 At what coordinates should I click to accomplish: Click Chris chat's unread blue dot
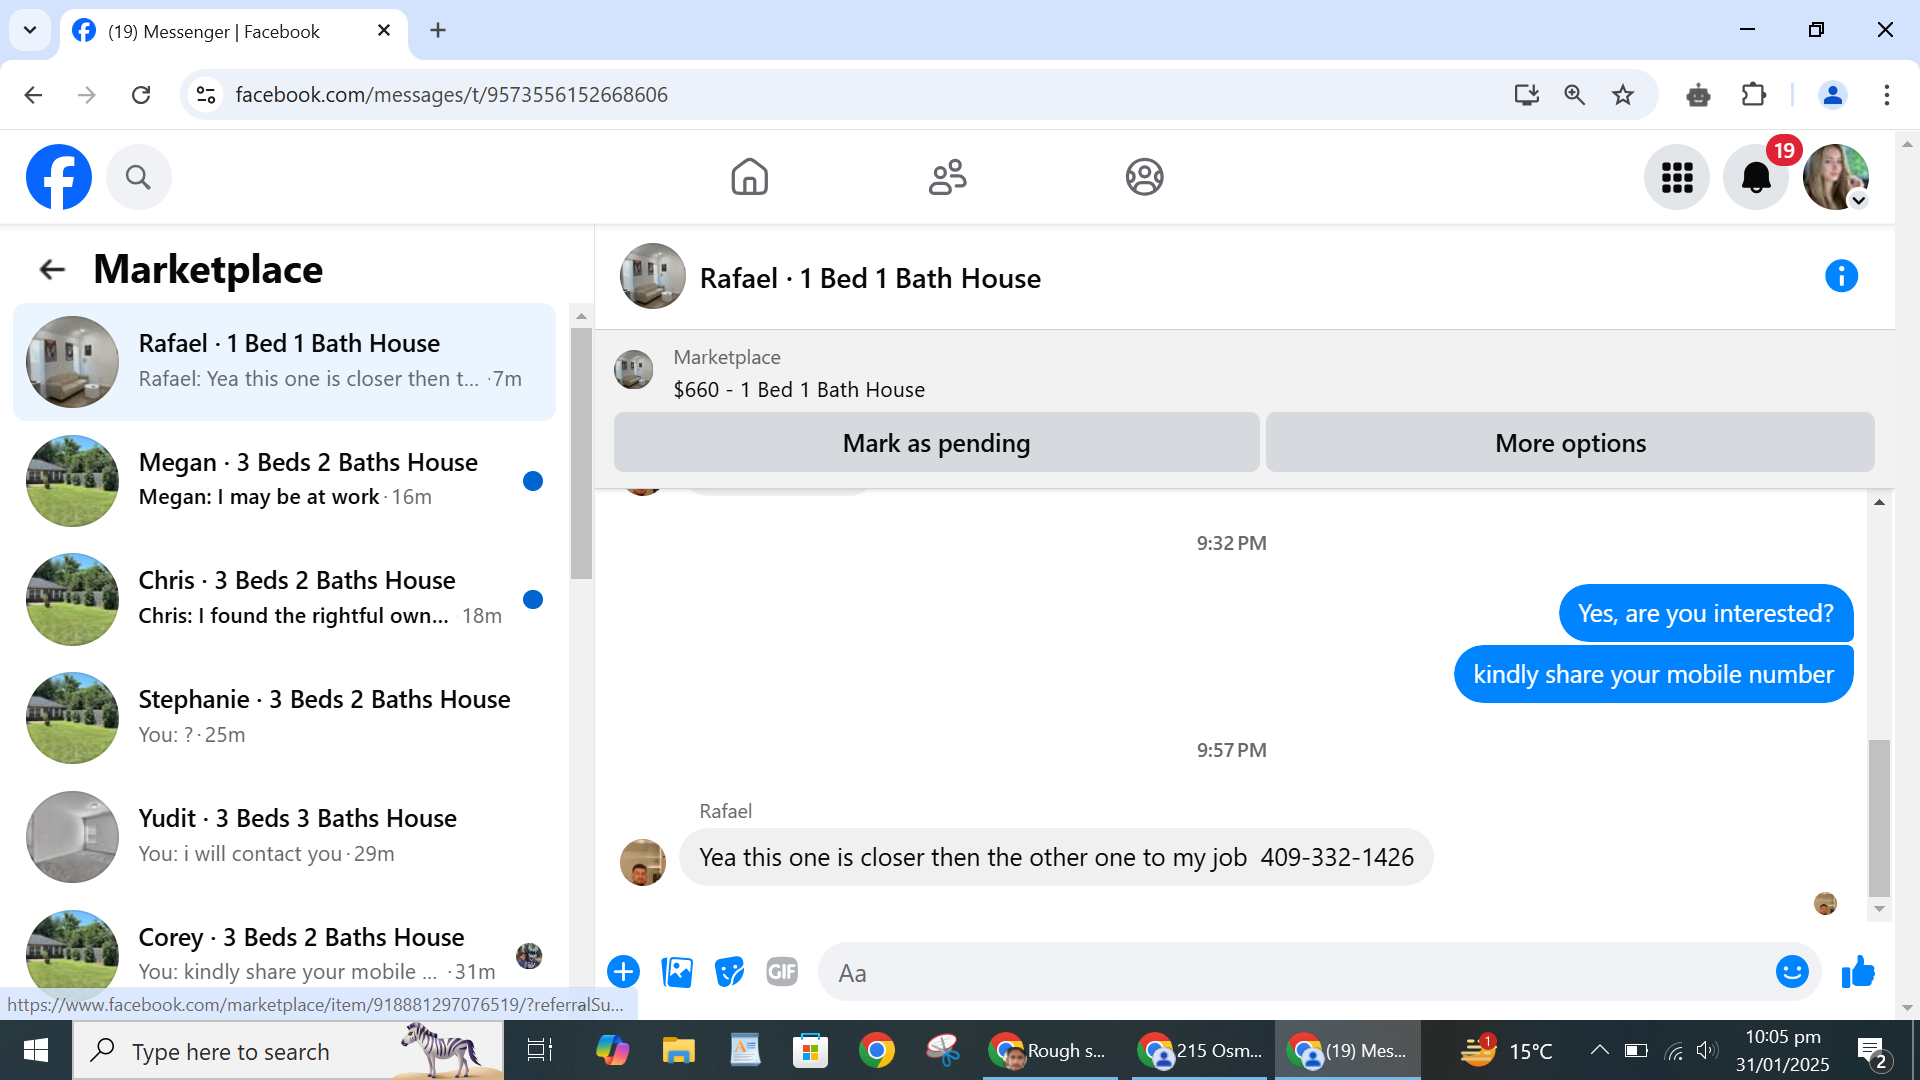[533, 599]
